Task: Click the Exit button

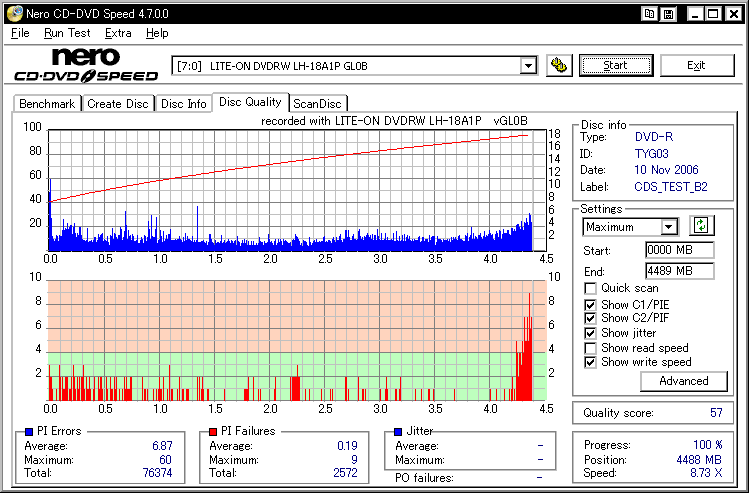Action: point(696,65)
